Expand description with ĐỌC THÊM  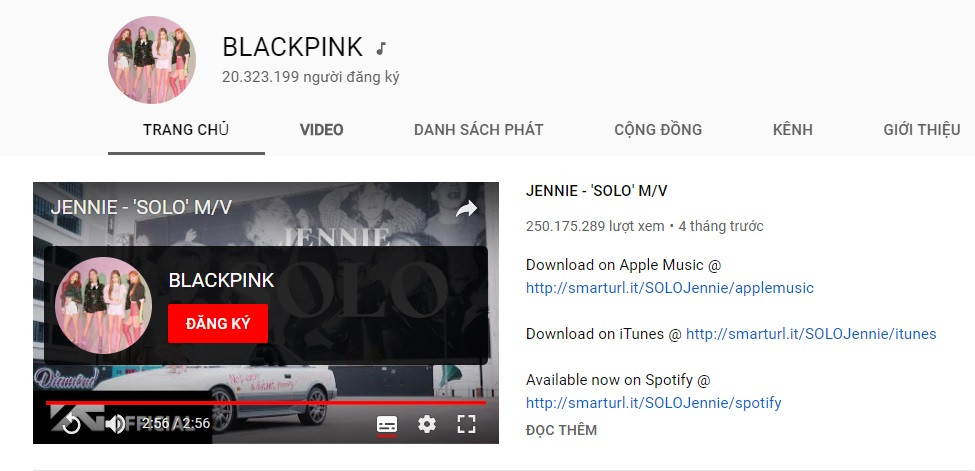point(561,430)
